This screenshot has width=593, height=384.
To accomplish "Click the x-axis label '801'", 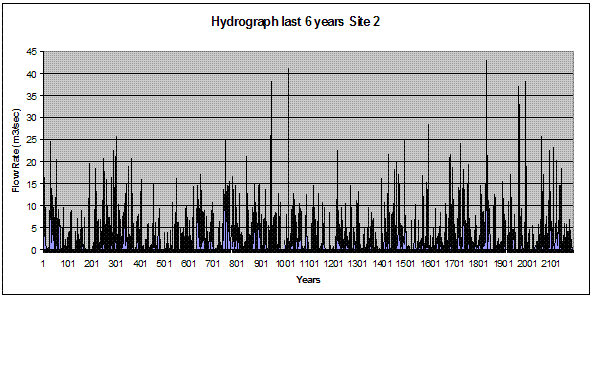I will 237,263.
